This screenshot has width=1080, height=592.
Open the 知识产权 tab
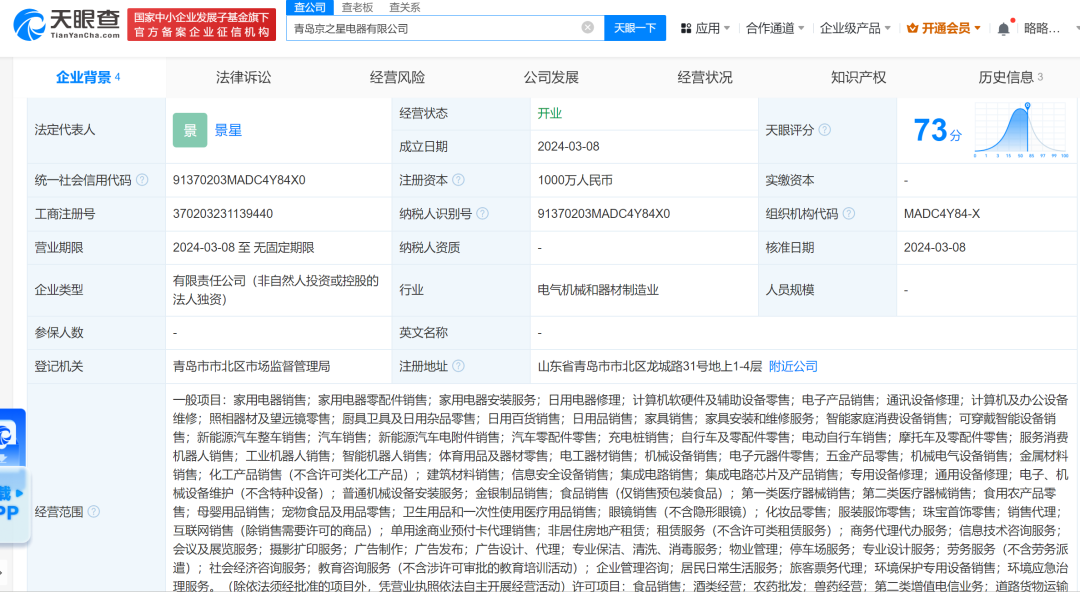pyautogui.click(x=858, y=77)
